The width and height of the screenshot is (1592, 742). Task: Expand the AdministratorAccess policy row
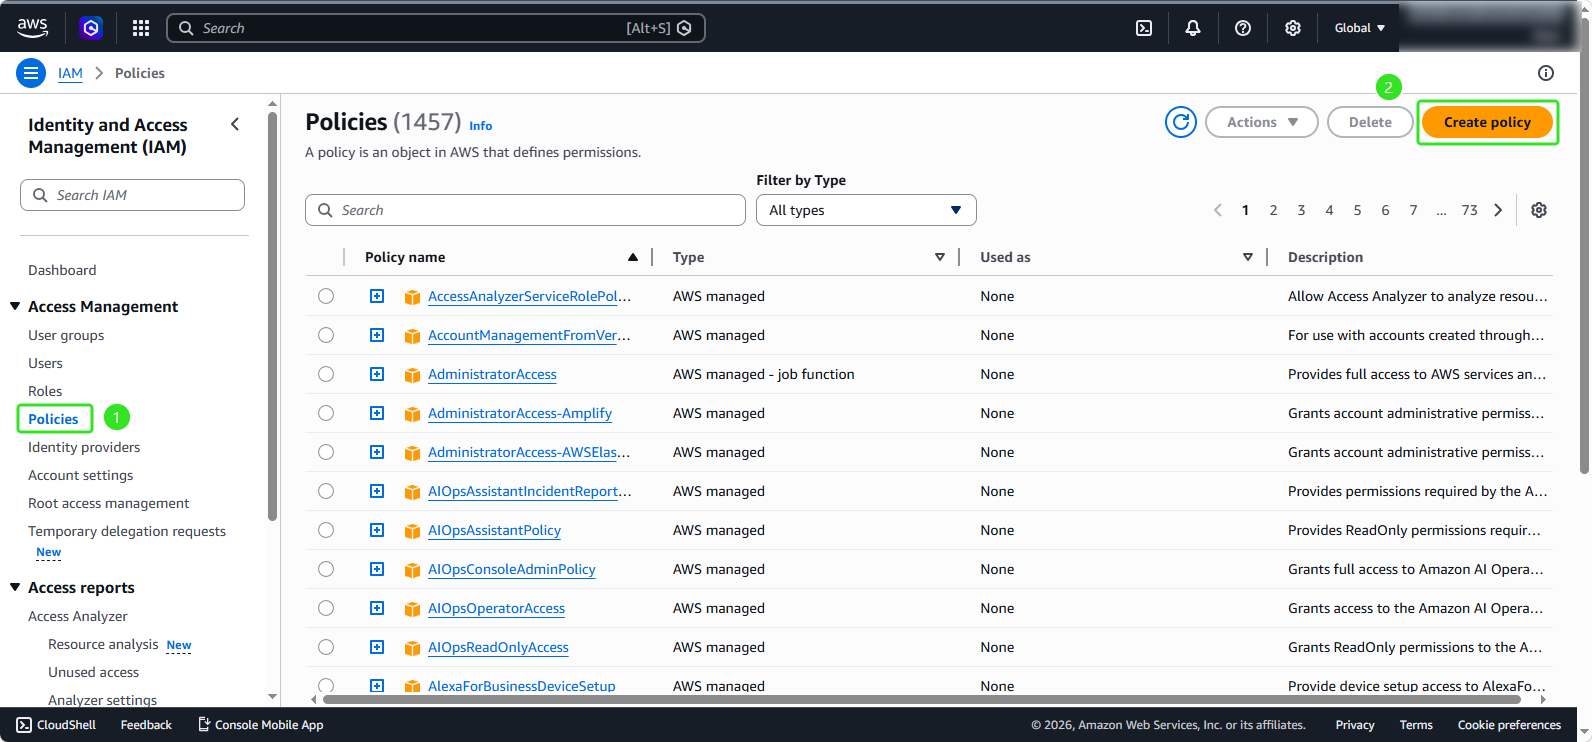pyautogui.click(x=377, y=374)
